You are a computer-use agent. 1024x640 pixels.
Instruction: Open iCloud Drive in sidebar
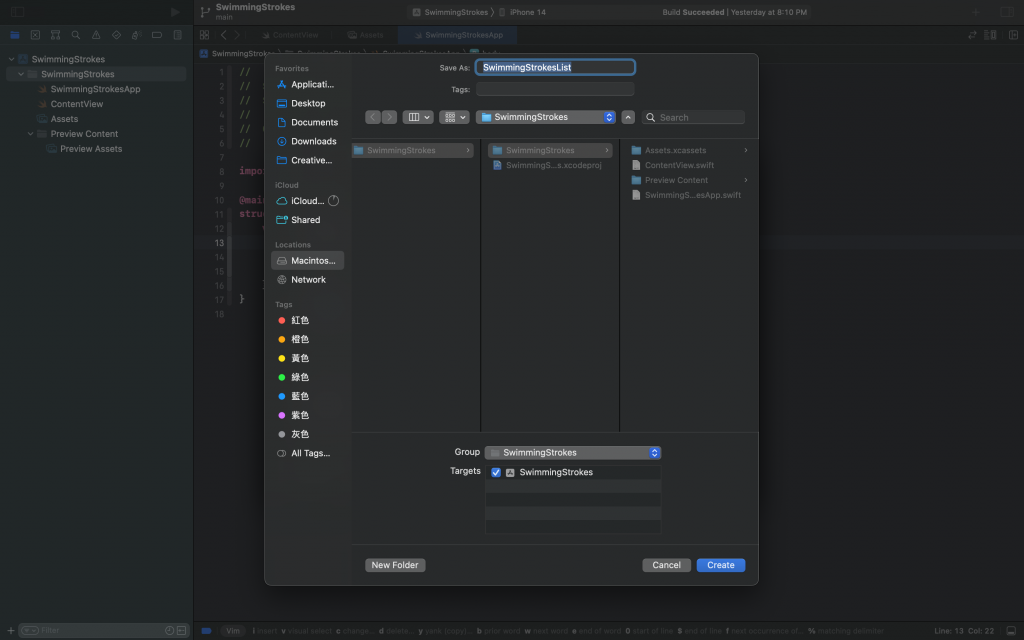click(307, 200)
